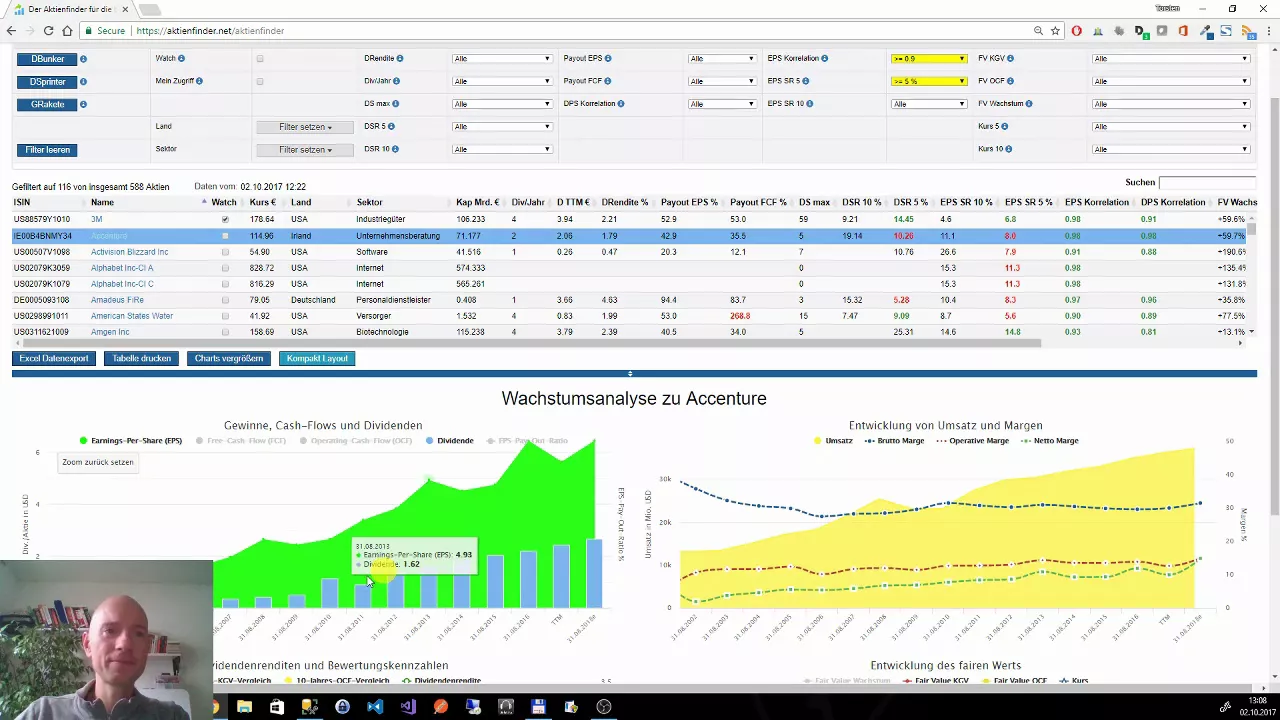This screenshot has height=720, width=1280.
Task: Open the DS max filter dropdown
Action: tap(502, 104)
